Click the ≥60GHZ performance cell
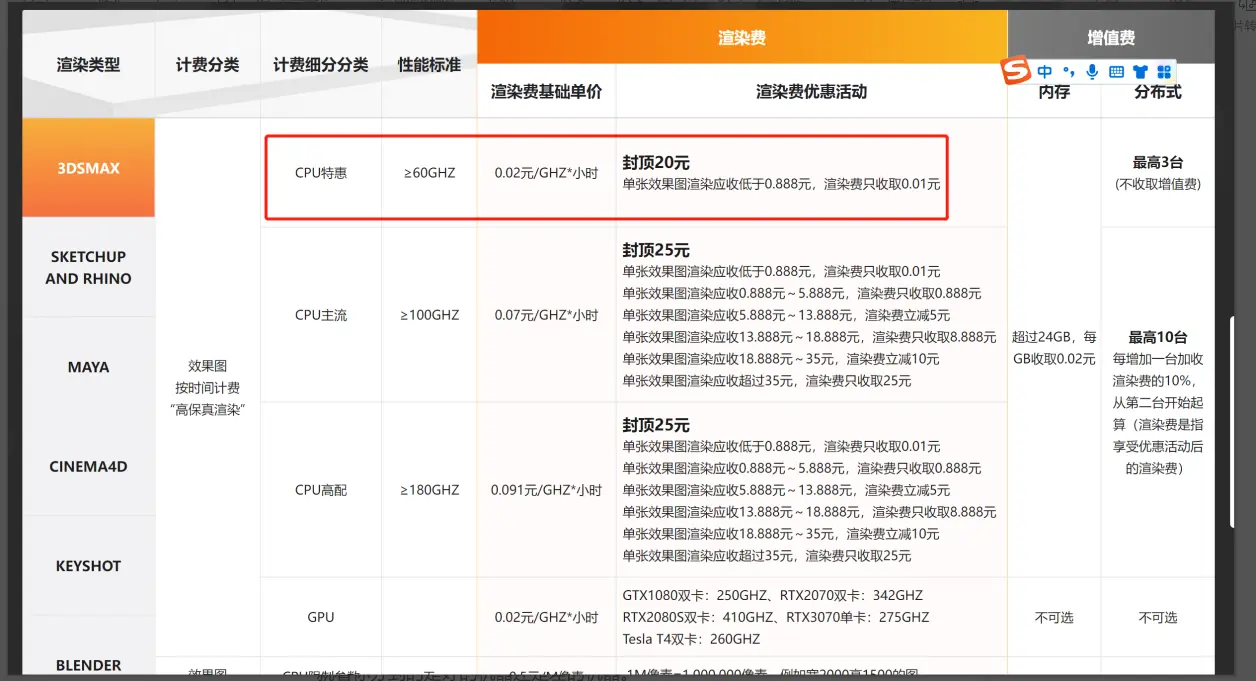The image size is (1256, 681). pos(429,172)
